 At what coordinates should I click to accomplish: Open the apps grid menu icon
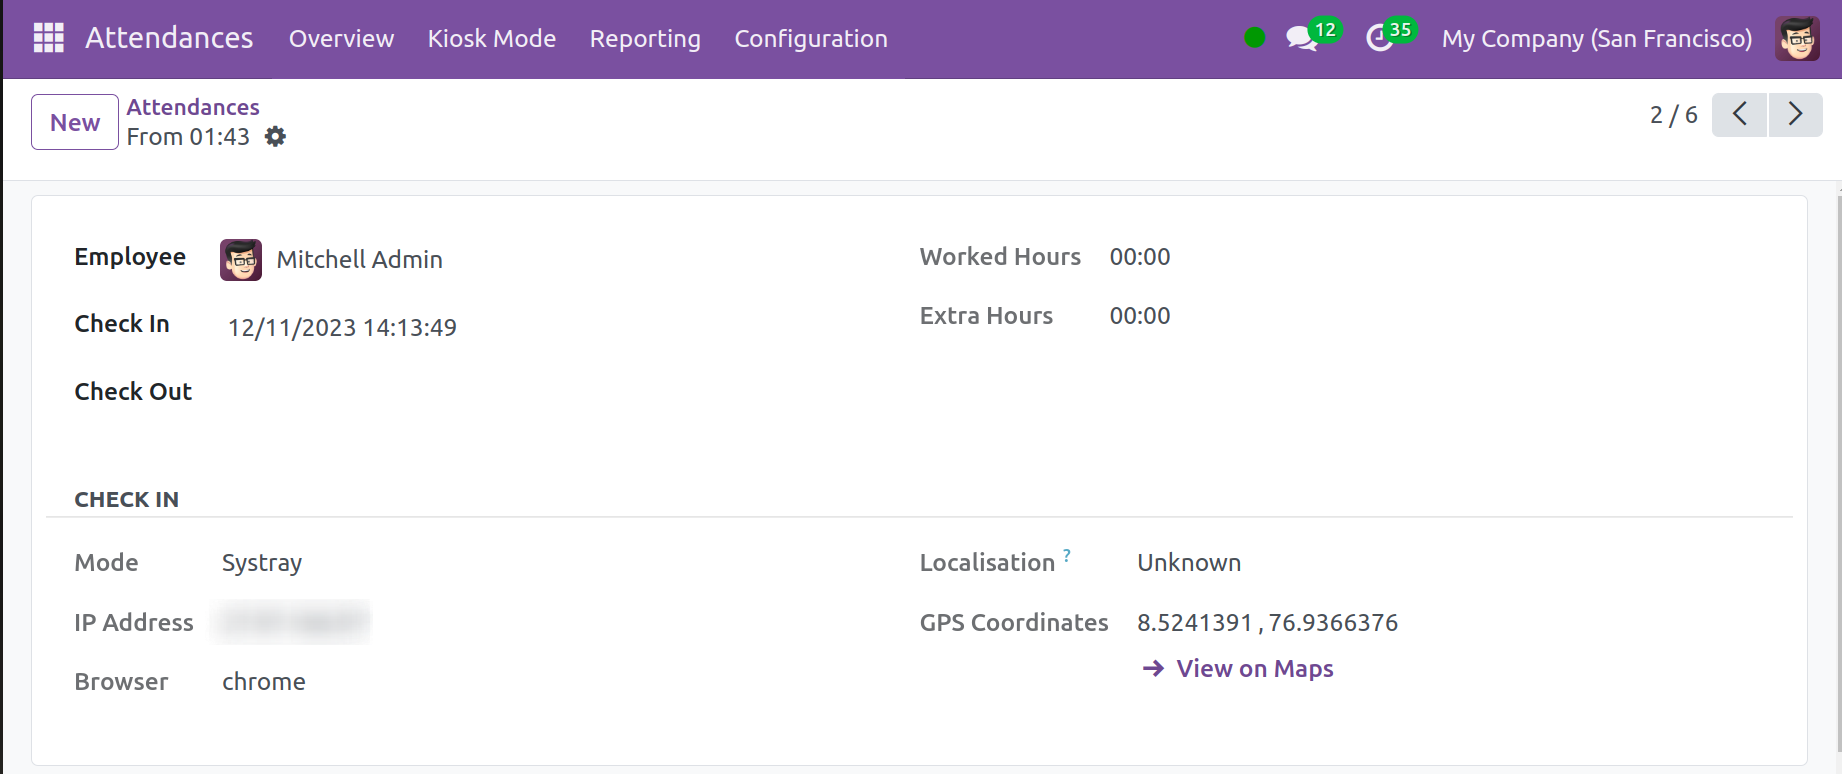(x=48, y=38)
